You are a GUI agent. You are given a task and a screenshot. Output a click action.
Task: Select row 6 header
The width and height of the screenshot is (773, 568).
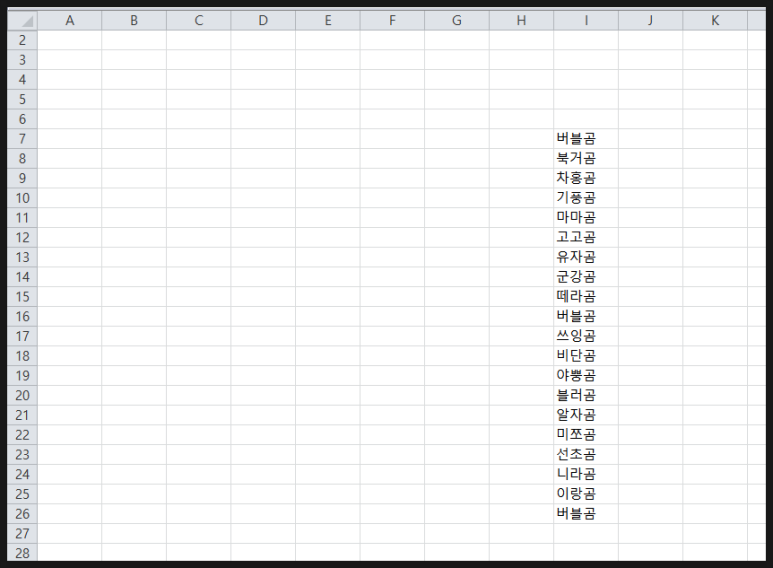[x=22, y=119]
